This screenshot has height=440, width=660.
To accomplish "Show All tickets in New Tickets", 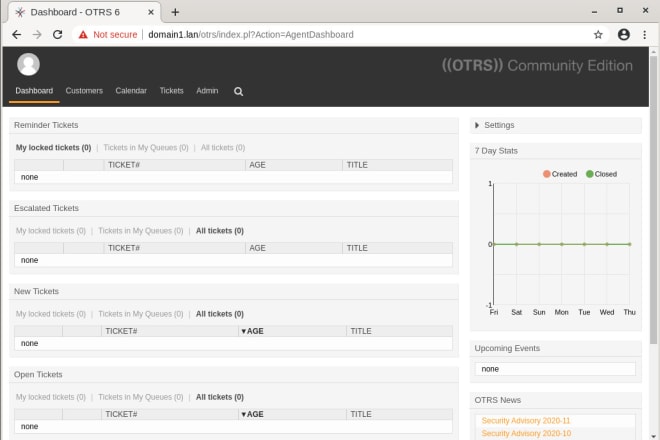I will click(x=220, y=314).
